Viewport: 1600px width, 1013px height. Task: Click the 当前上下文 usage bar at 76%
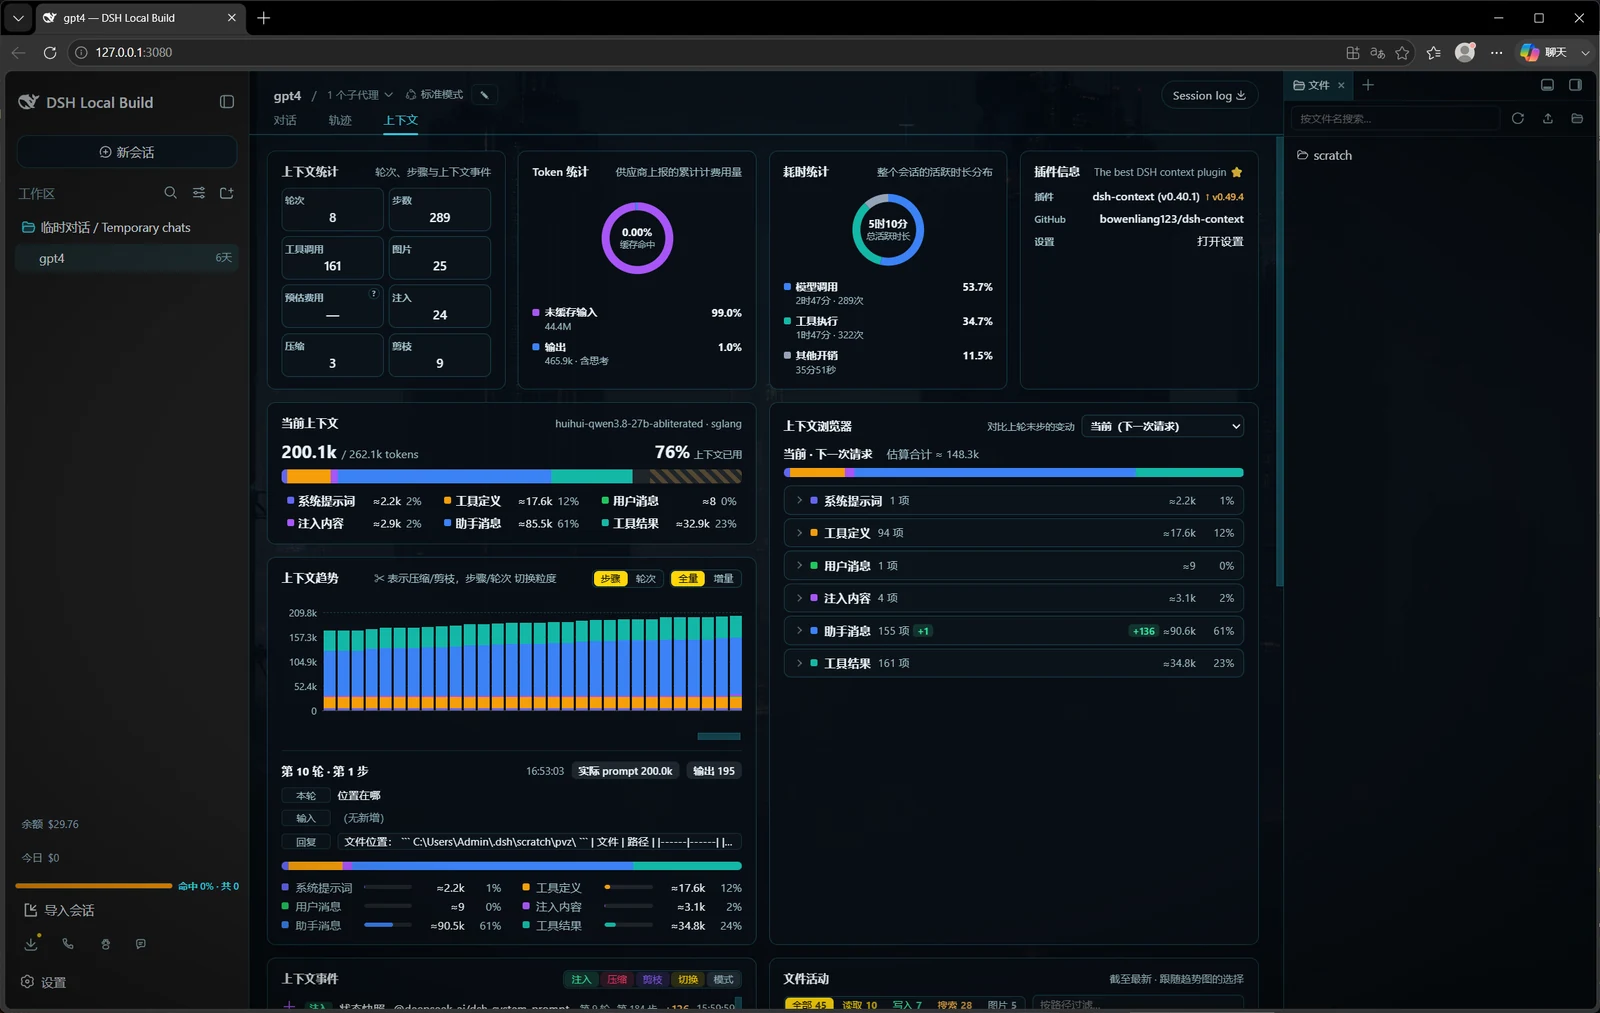(511, 476)
